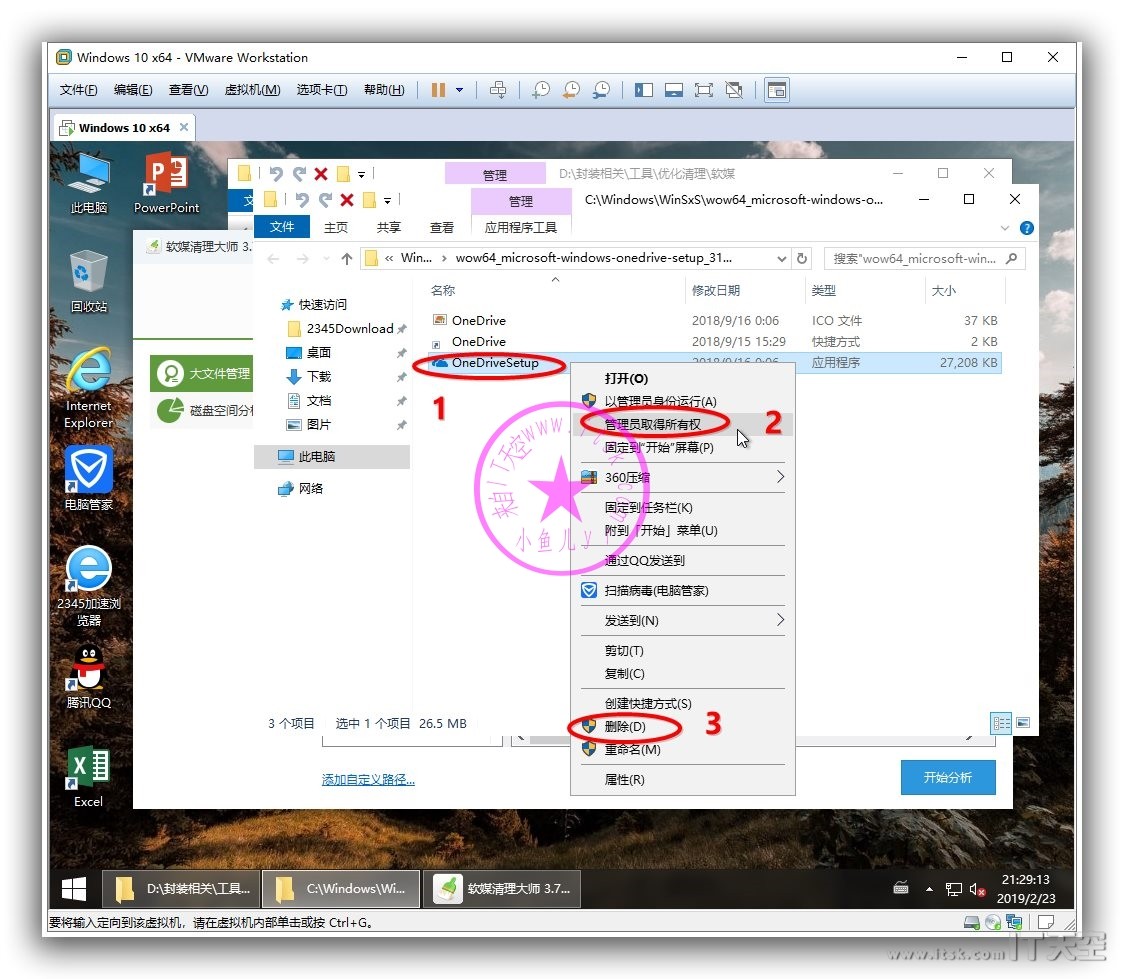This screenshot has height=979, width=1124.
Task: Revert the virtual machine to its snapshot
Action: (571, 90)
